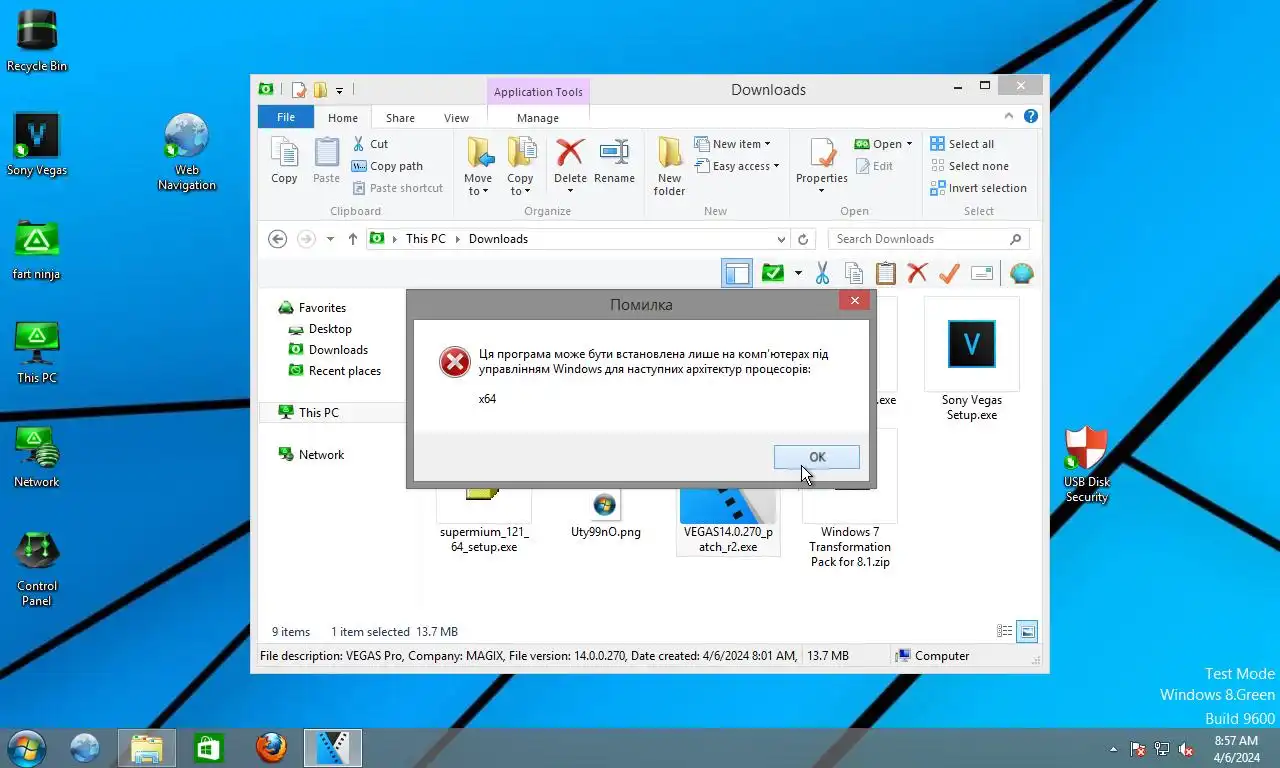Click Select none in the ribbon
Screen dimensions: 1280x768
[x=969, y=166]
